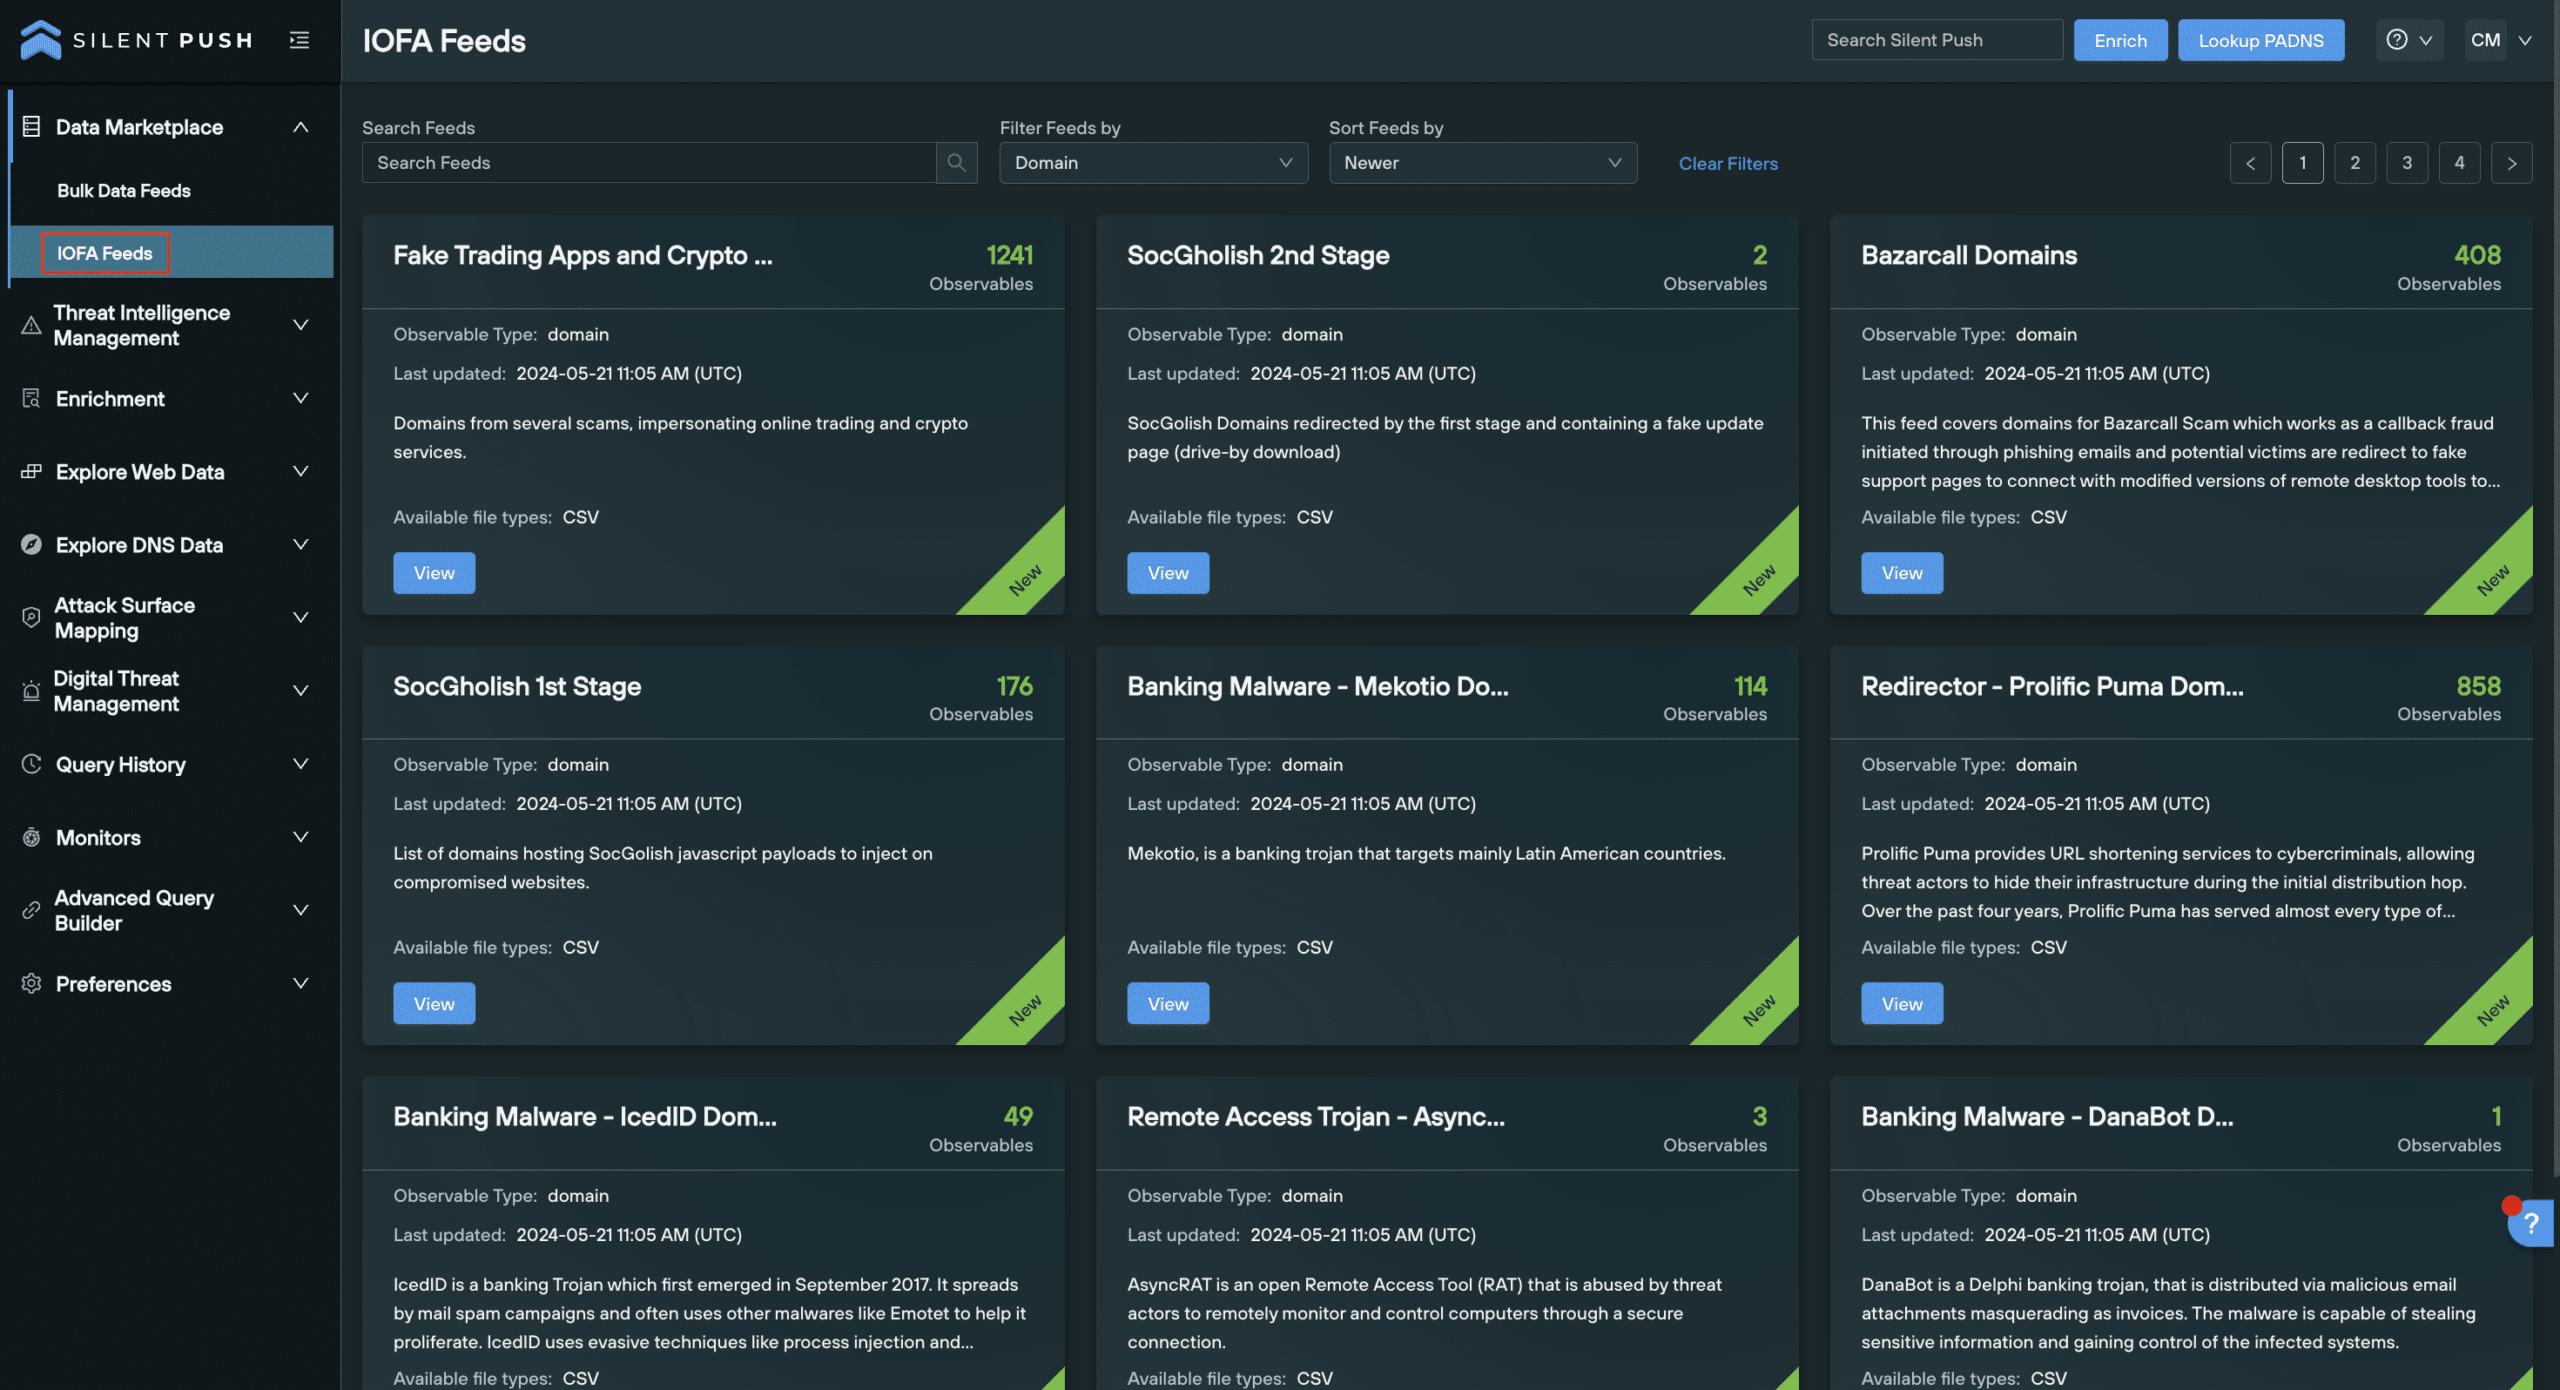The image size is (2560, 1390).
Task: Click the Enrich button
Action: [2120, 40]
